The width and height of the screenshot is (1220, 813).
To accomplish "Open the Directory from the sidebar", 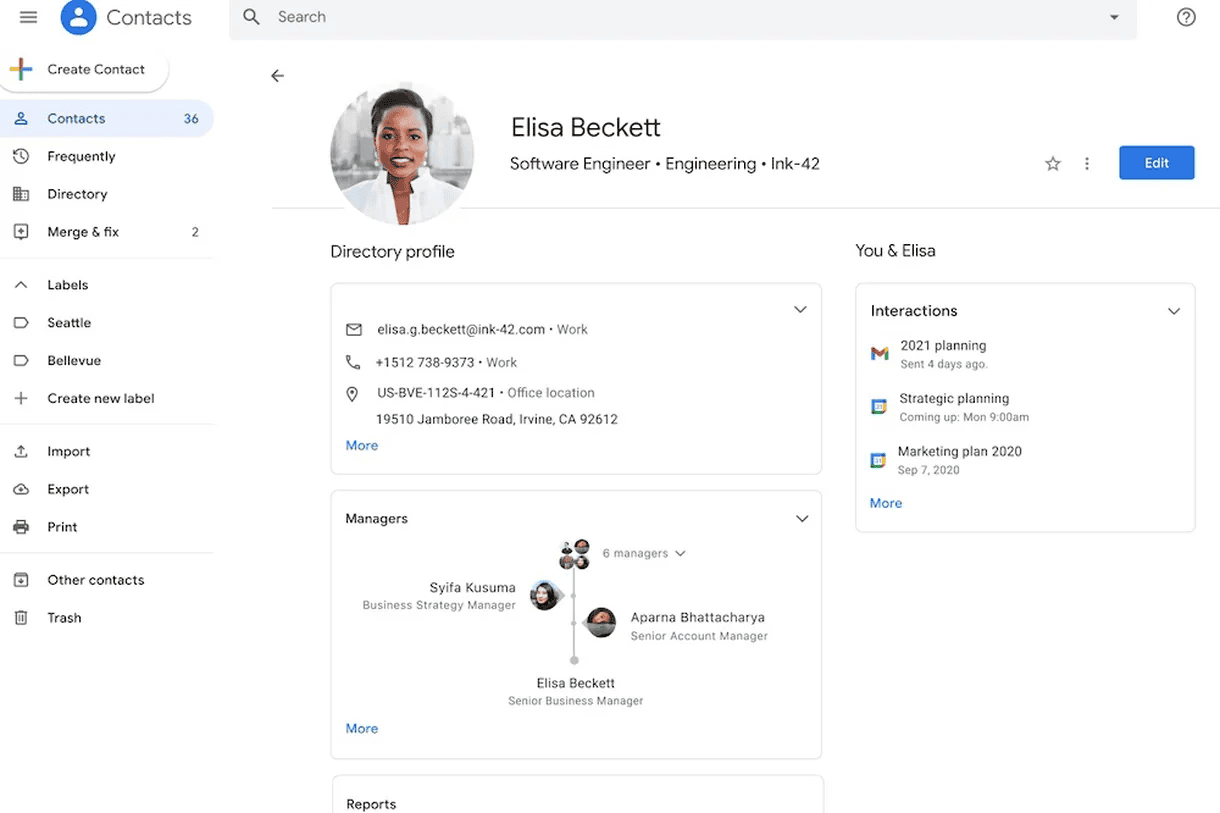I will tap(75, 193).
